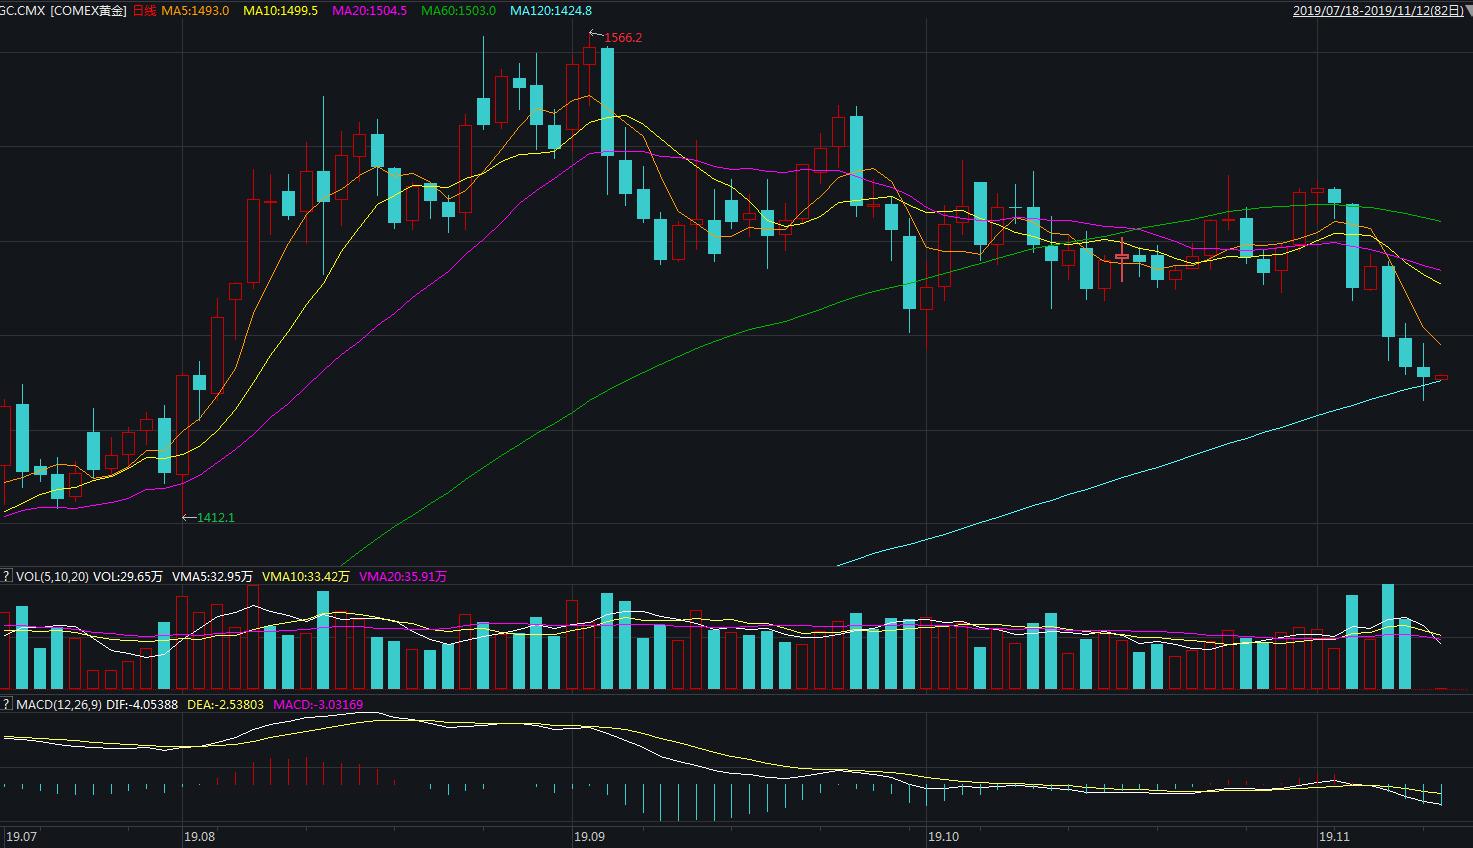Click the VMA10:33.42万 value

(306, 576)
